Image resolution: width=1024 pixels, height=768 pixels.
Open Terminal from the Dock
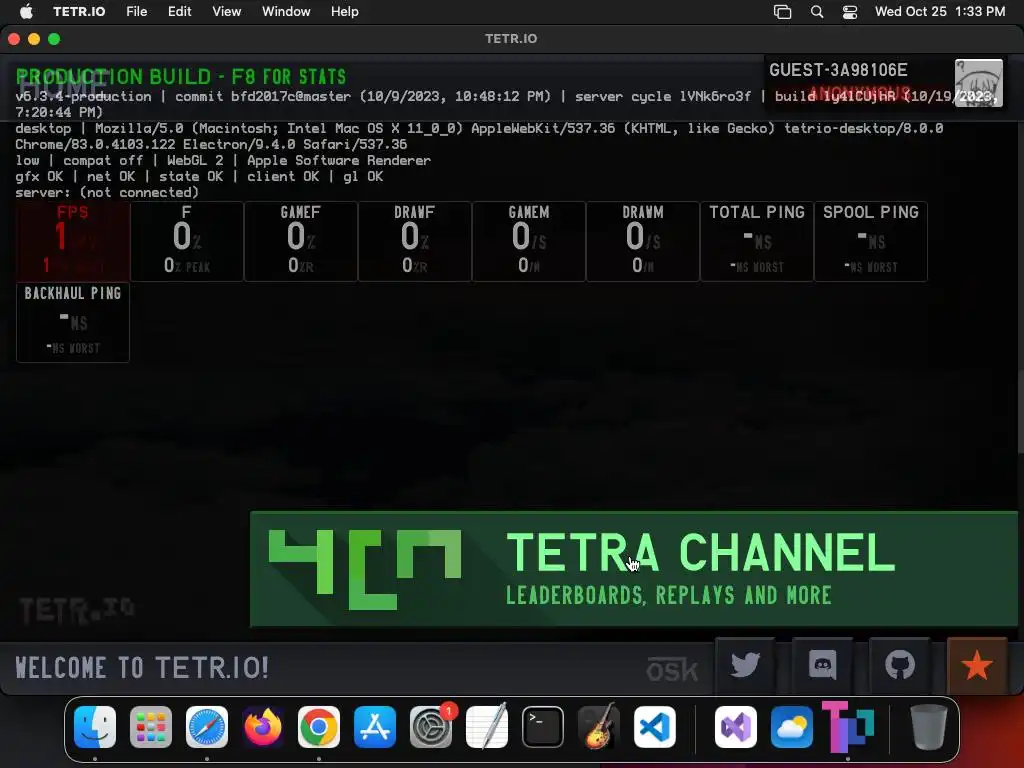pyautogui.click(x=543, y=727)
